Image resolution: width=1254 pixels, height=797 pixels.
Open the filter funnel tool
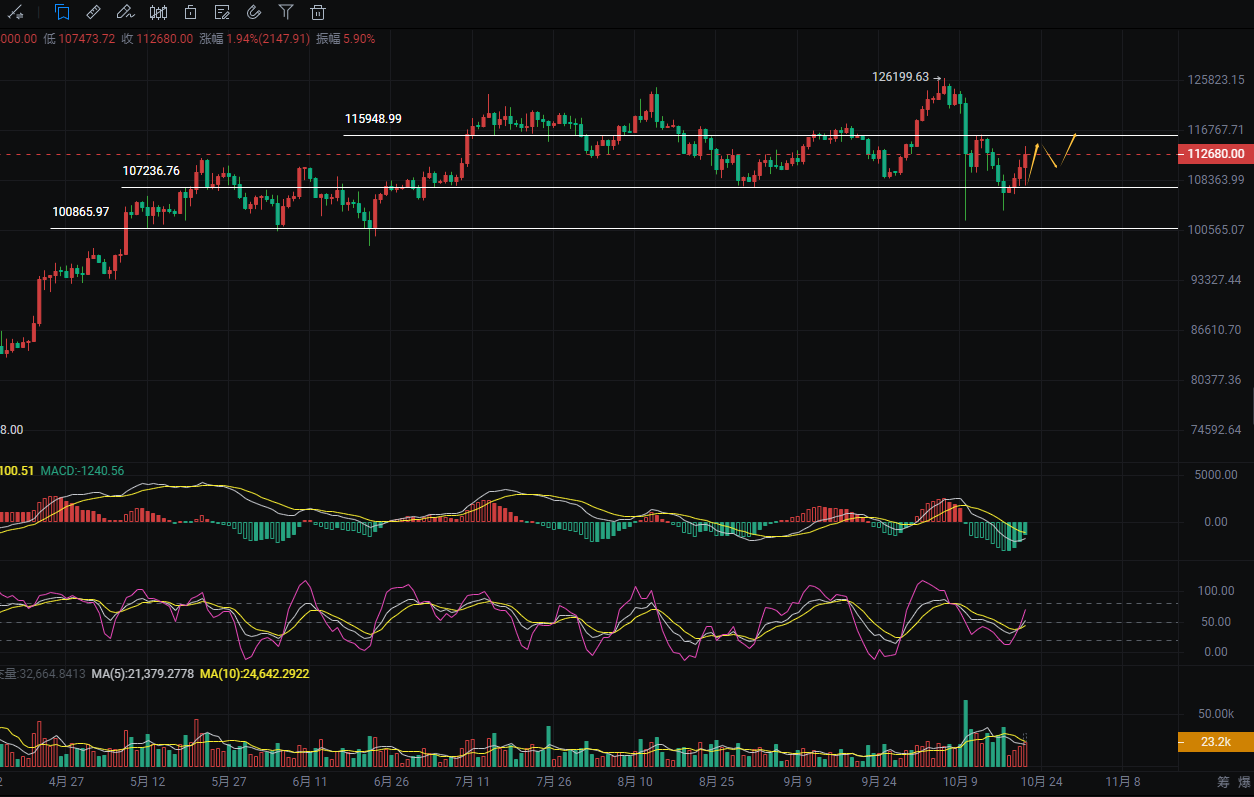coord(286,13)
